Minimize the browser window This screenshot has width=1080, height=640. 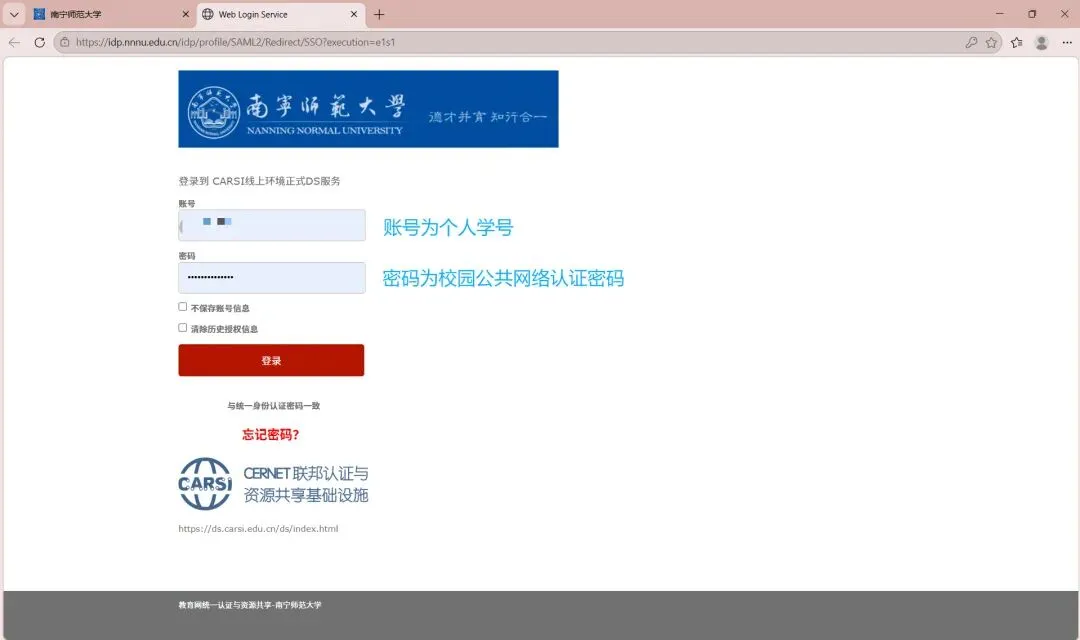pyautogui.click(x=999, y=14)
